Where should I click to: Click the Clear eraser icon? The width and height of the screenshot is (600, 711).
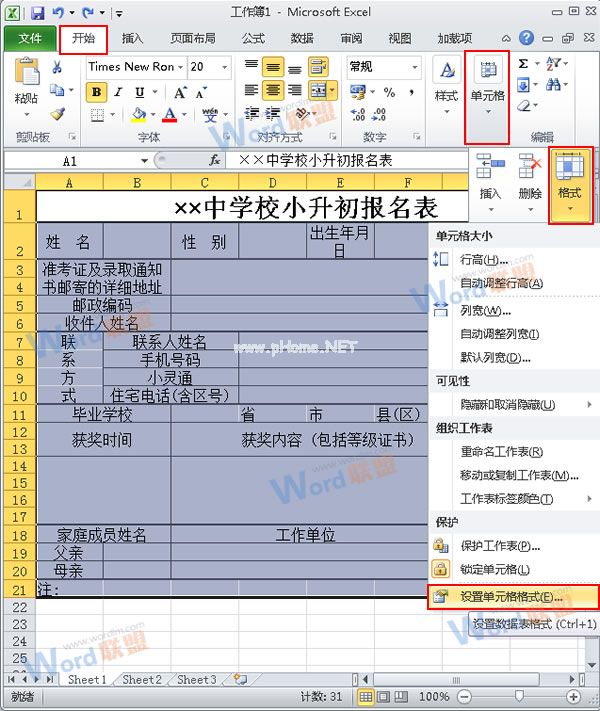(x=523, y=106)
